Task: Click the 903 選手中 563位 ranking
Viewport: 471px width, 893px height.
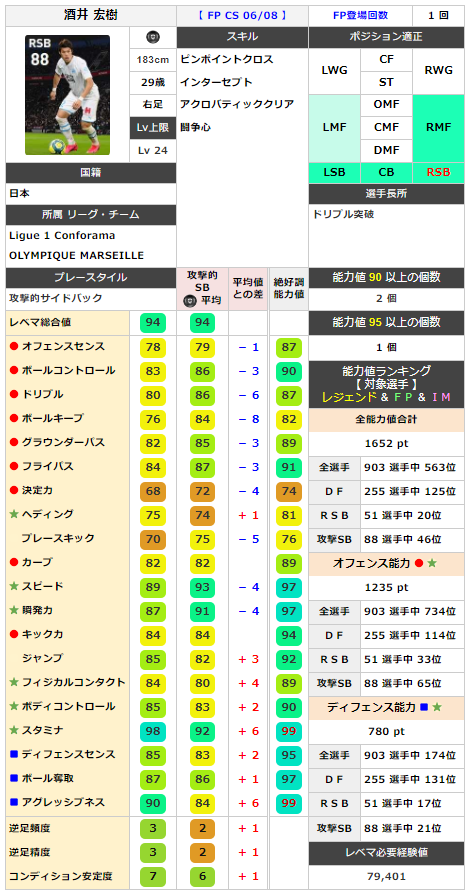Action: (x=412, y=467)
